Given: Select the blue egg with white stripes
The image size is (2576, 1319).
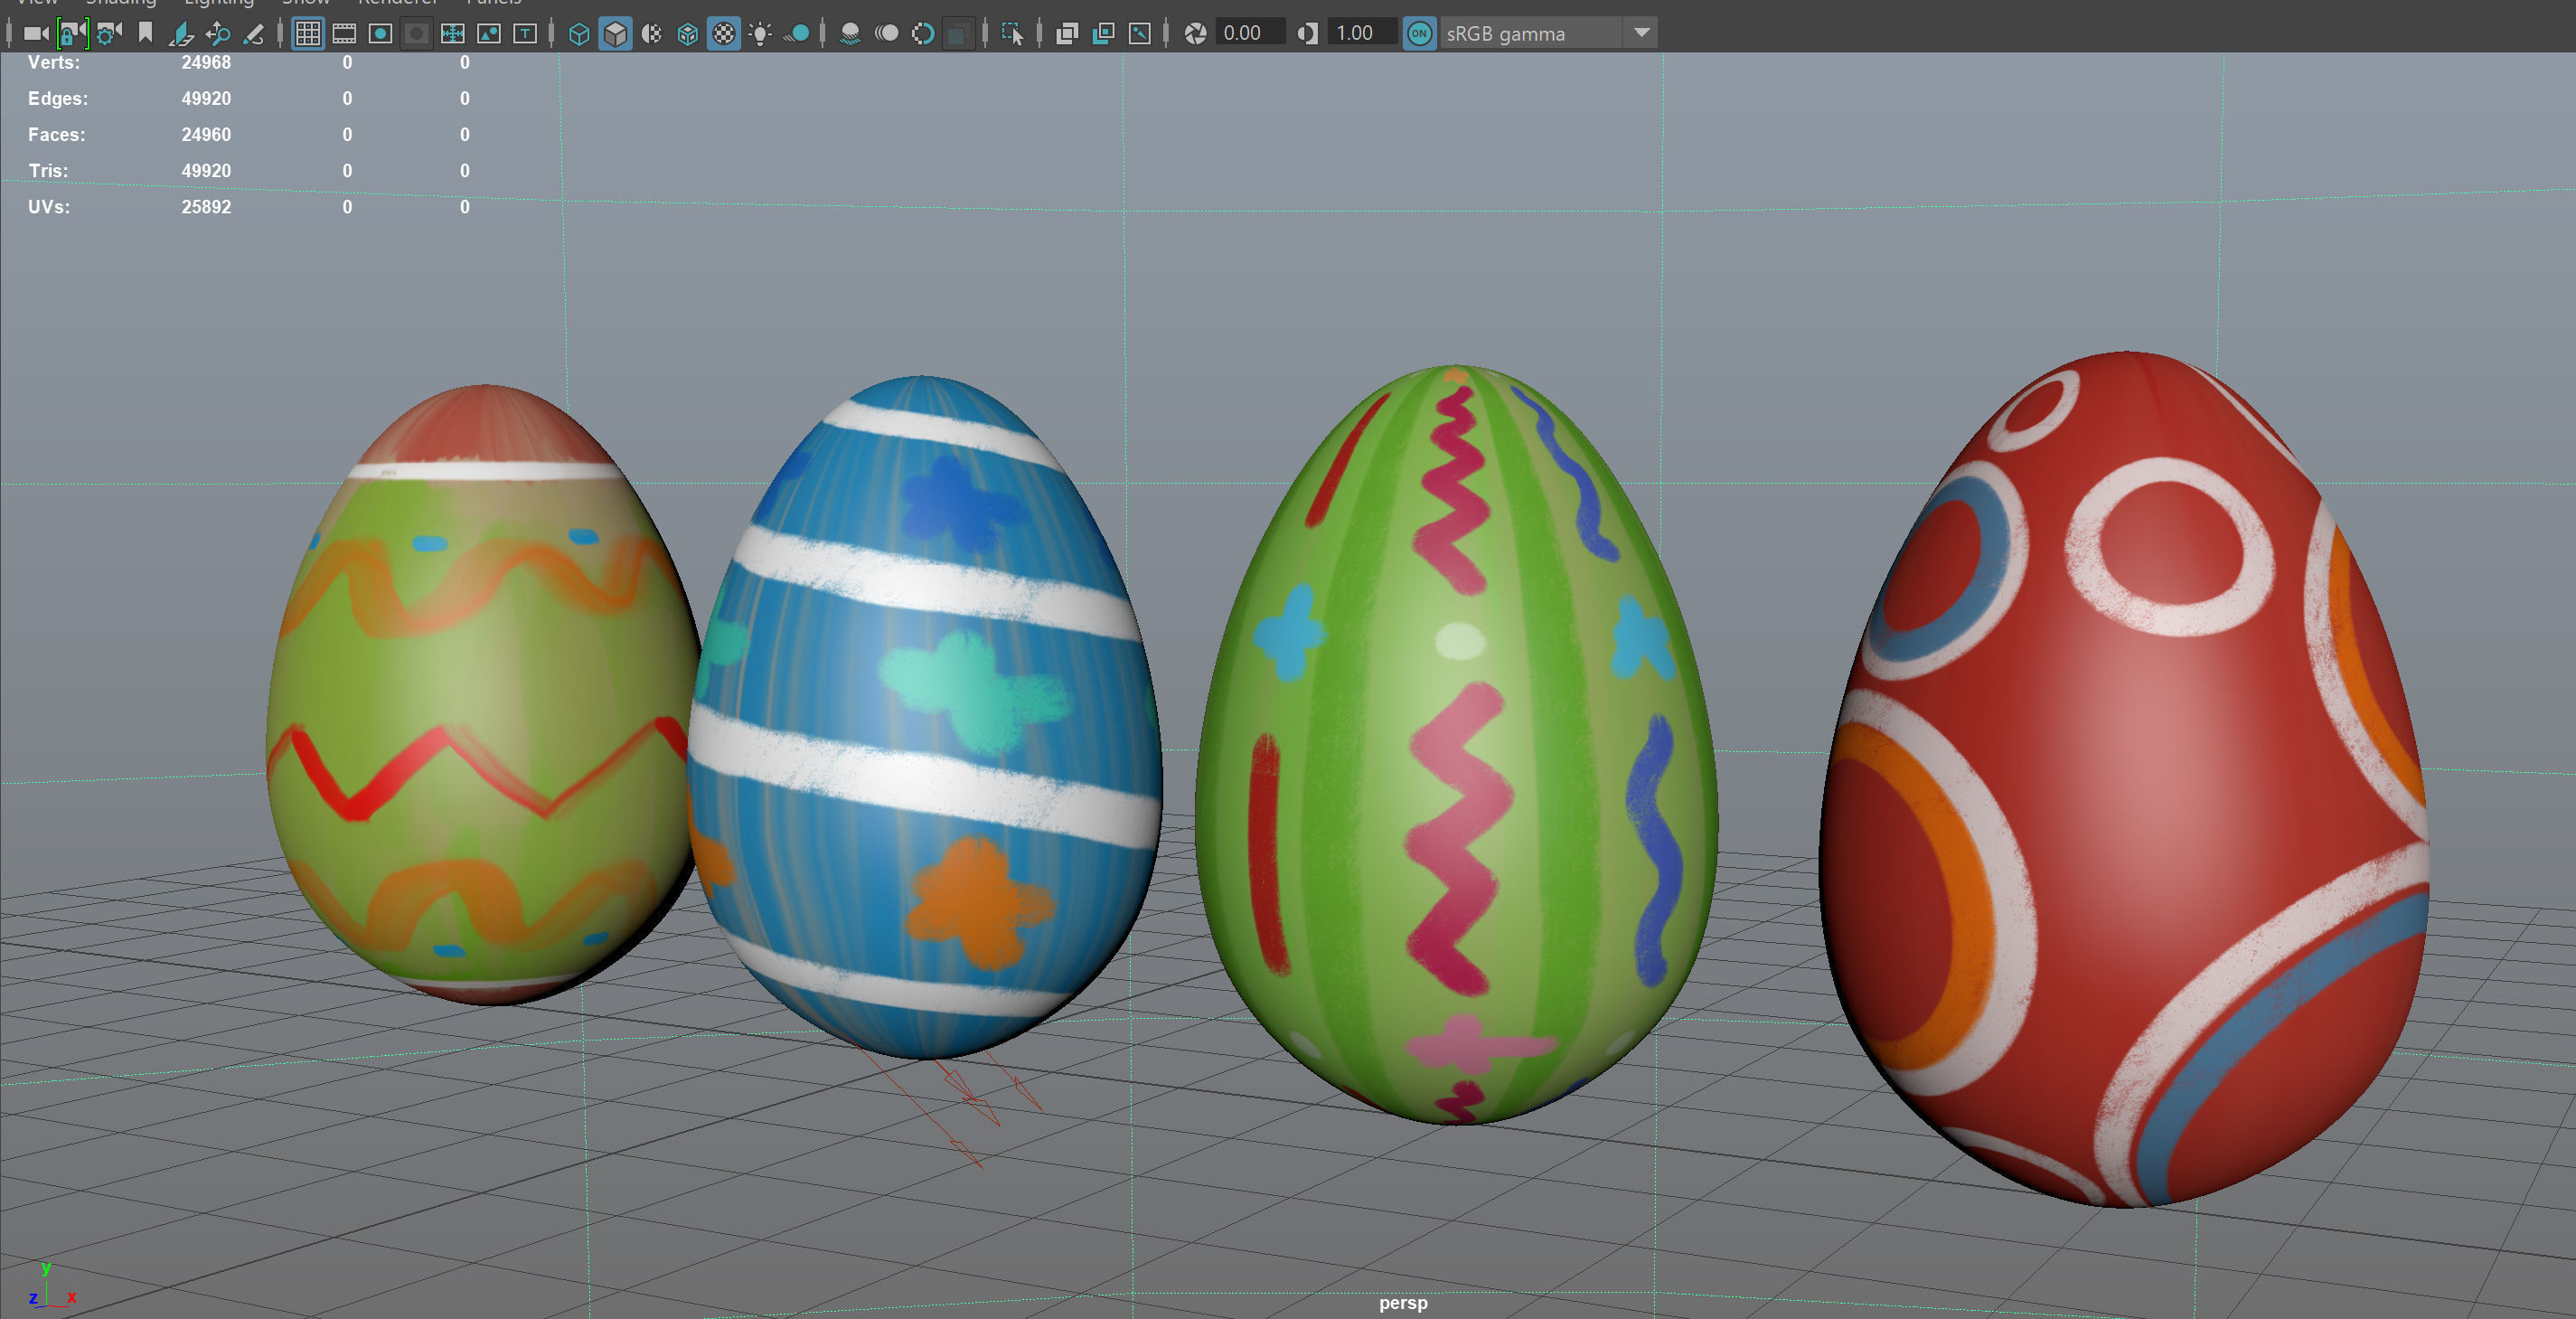Looking at the screenshot, I should click(x=925, y=716).
